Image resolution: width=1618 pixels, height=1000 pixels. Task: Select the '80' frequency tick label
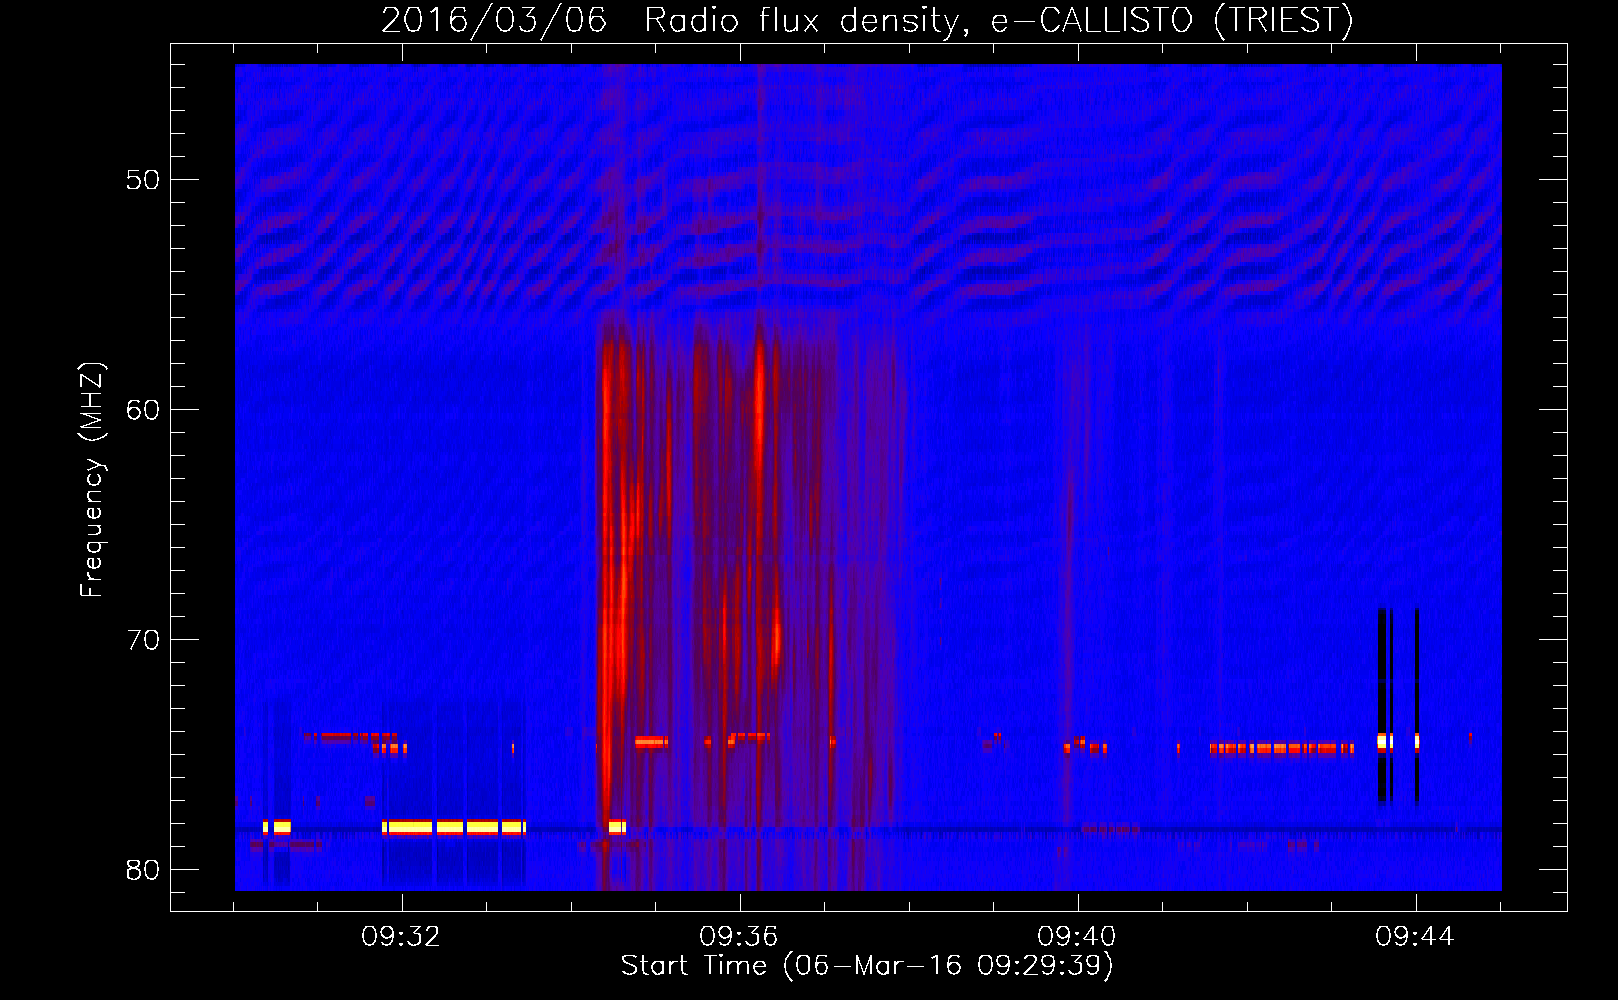pos(143,869)
